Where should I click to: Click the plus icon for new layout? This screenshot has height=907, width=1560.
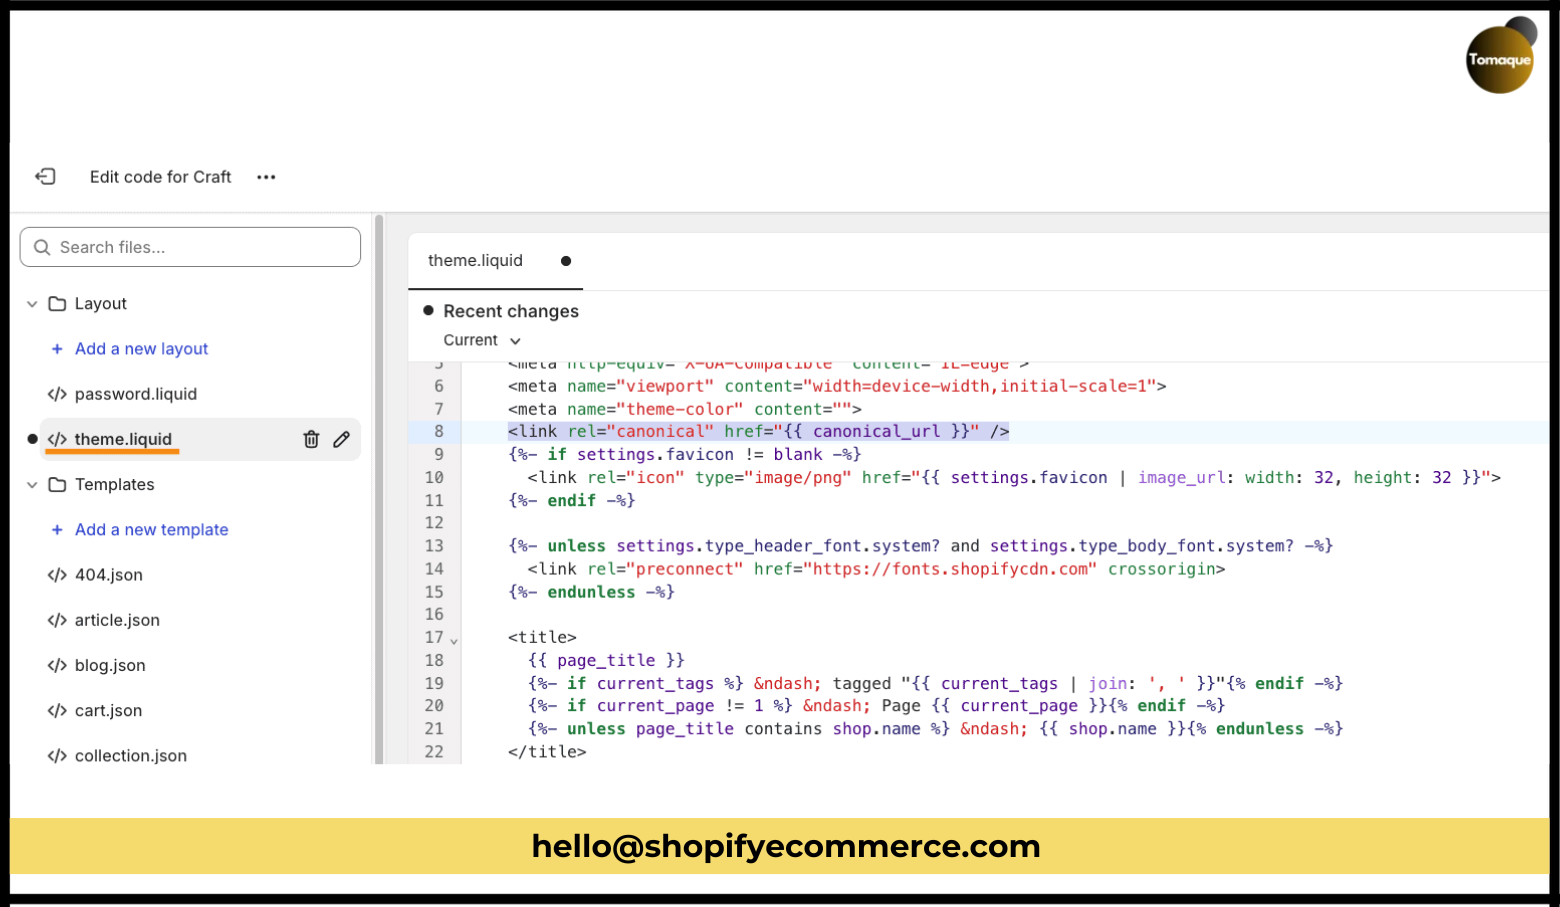[x=57, y=349]
